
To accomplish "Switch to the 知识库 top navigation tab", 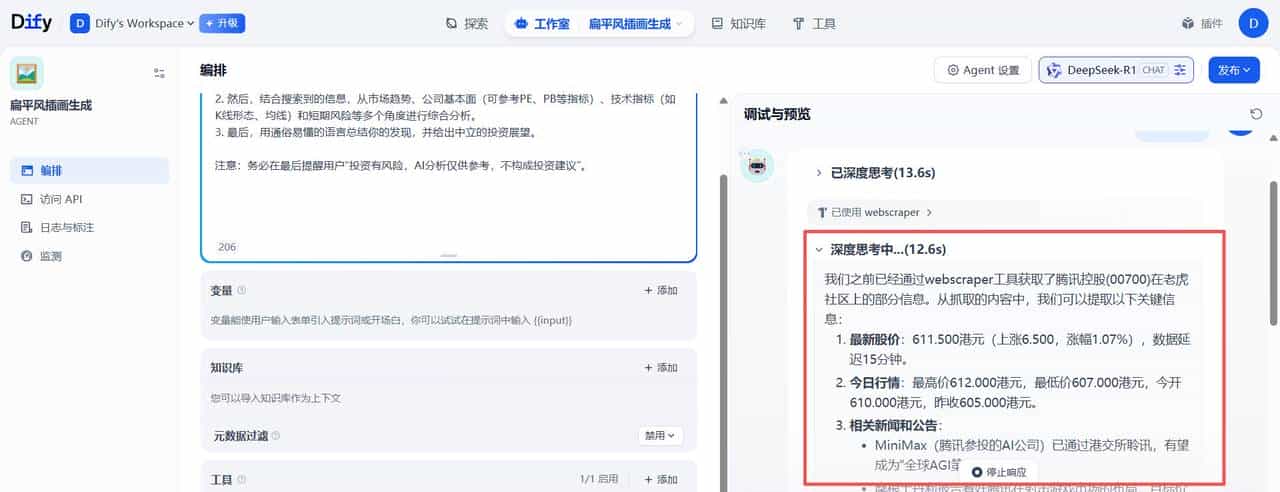I will (738, 23).
